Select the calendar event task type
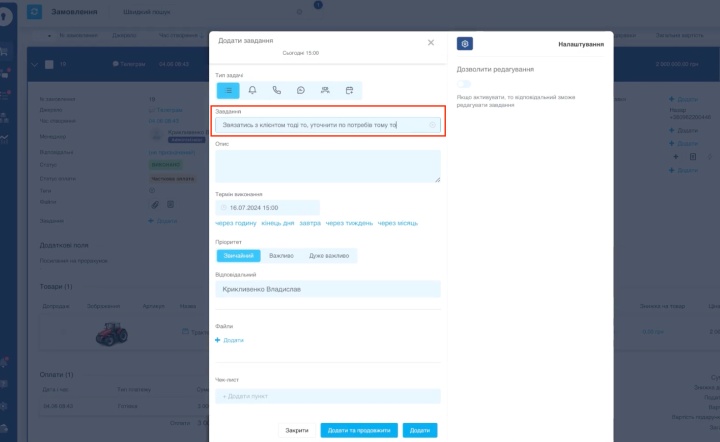This screenshot has height=442, width=720. point(349,90)
